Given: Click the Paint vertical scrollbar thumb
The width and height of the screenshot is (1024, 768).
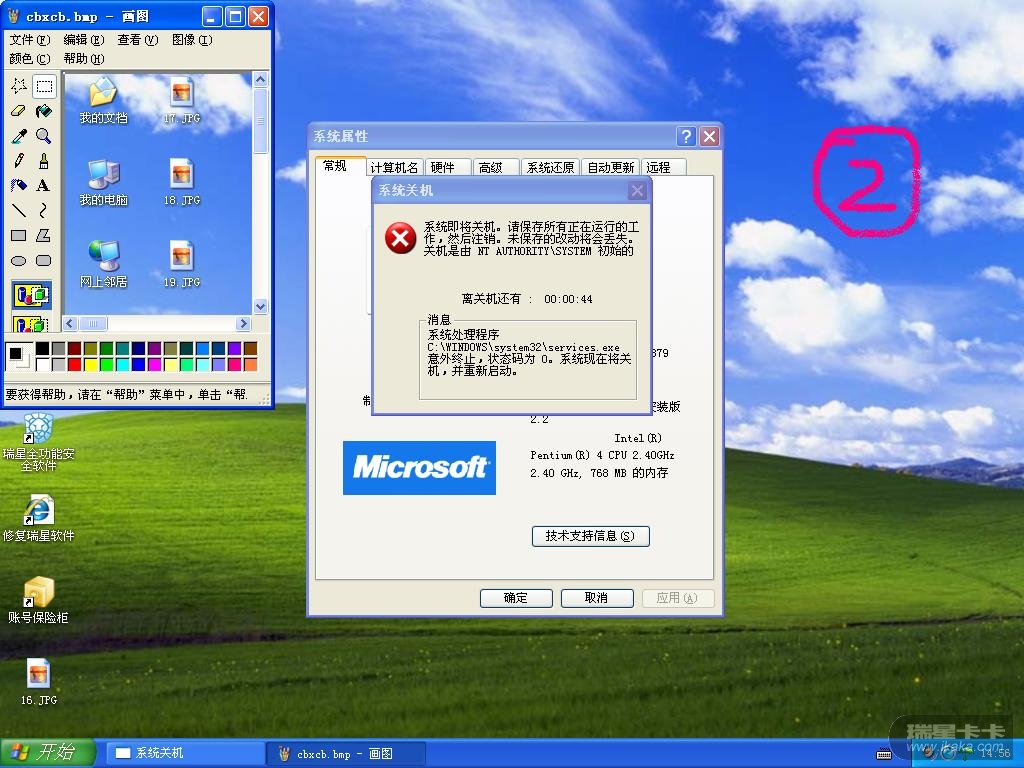Looking at the screenshot, I should point(261,121).
